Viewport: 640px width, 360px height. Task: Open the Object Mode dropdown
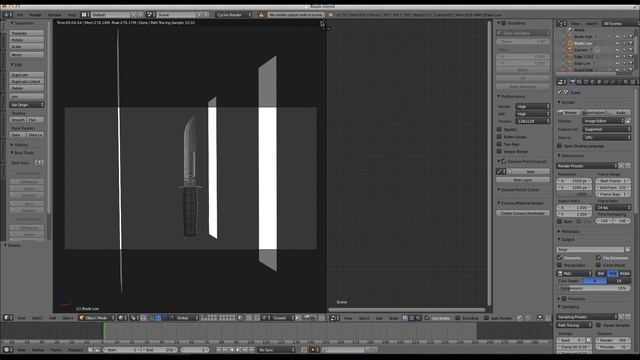97,318
